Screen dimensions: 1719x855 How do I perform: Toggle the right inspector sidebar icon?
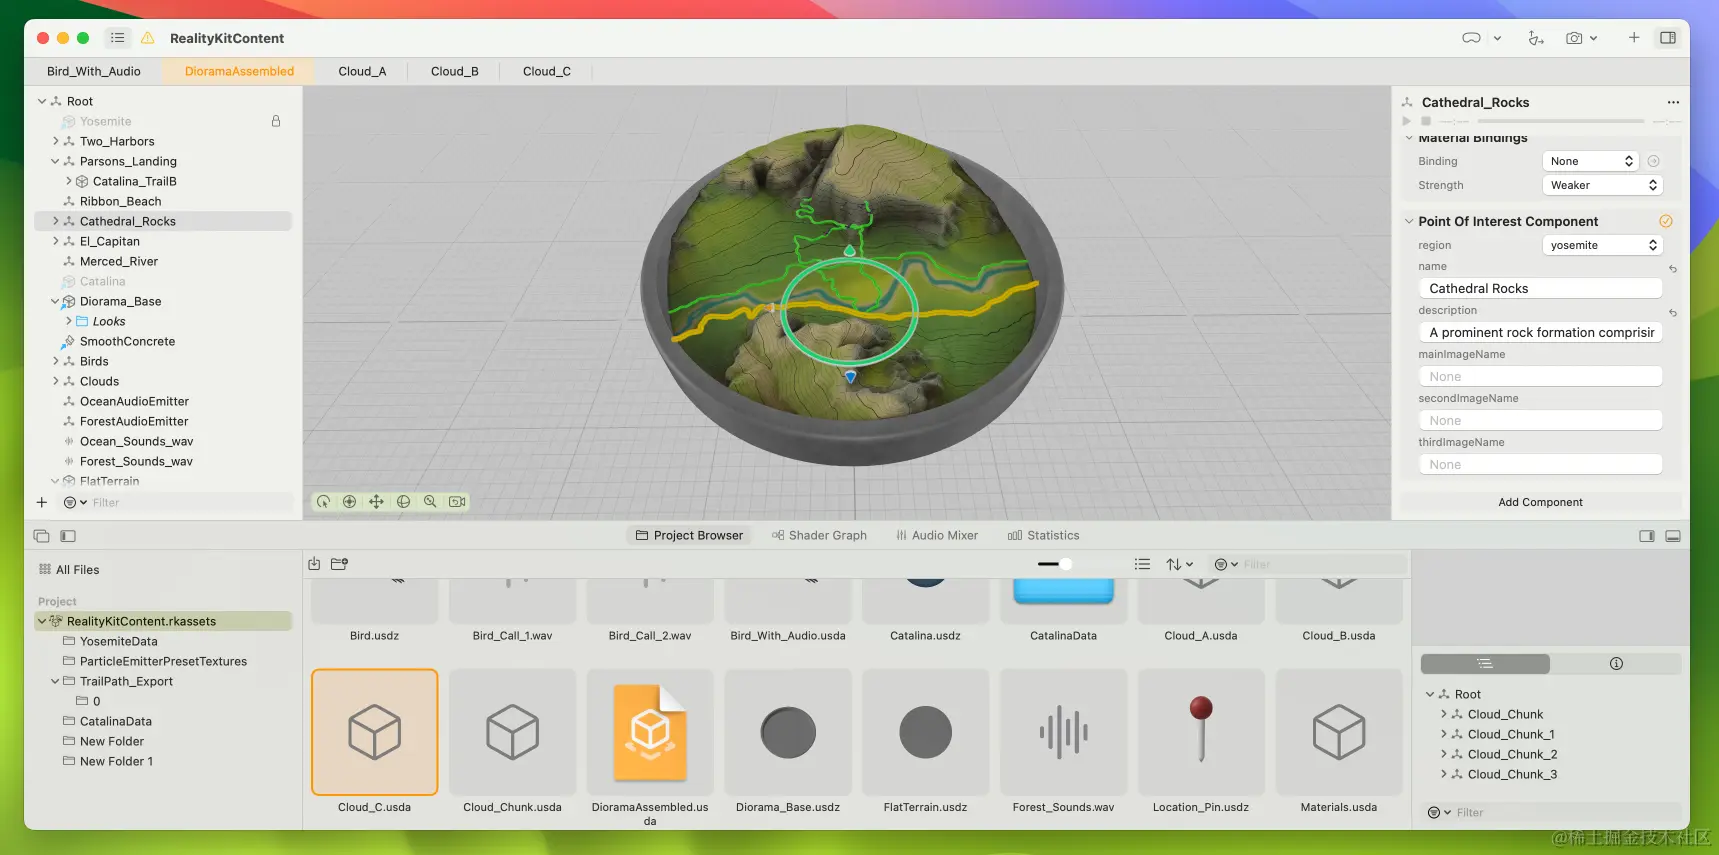pos(1668,38)
